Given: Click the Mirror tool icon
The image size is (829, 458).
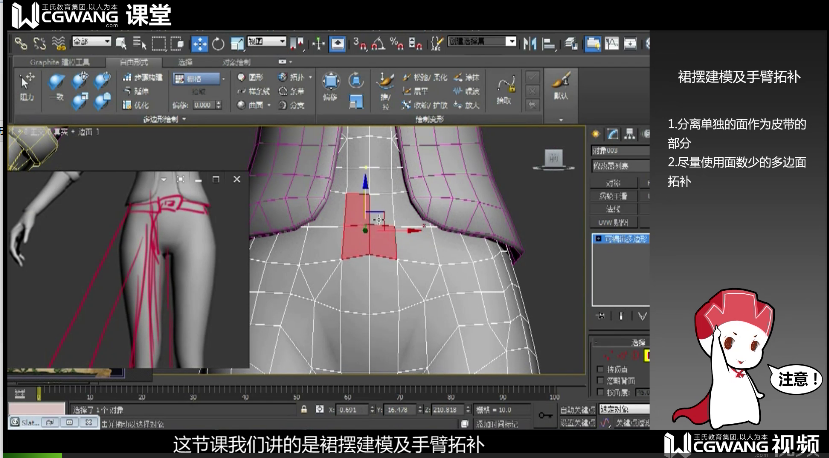Looking at the screenshot, I should [x=530, y=43].
